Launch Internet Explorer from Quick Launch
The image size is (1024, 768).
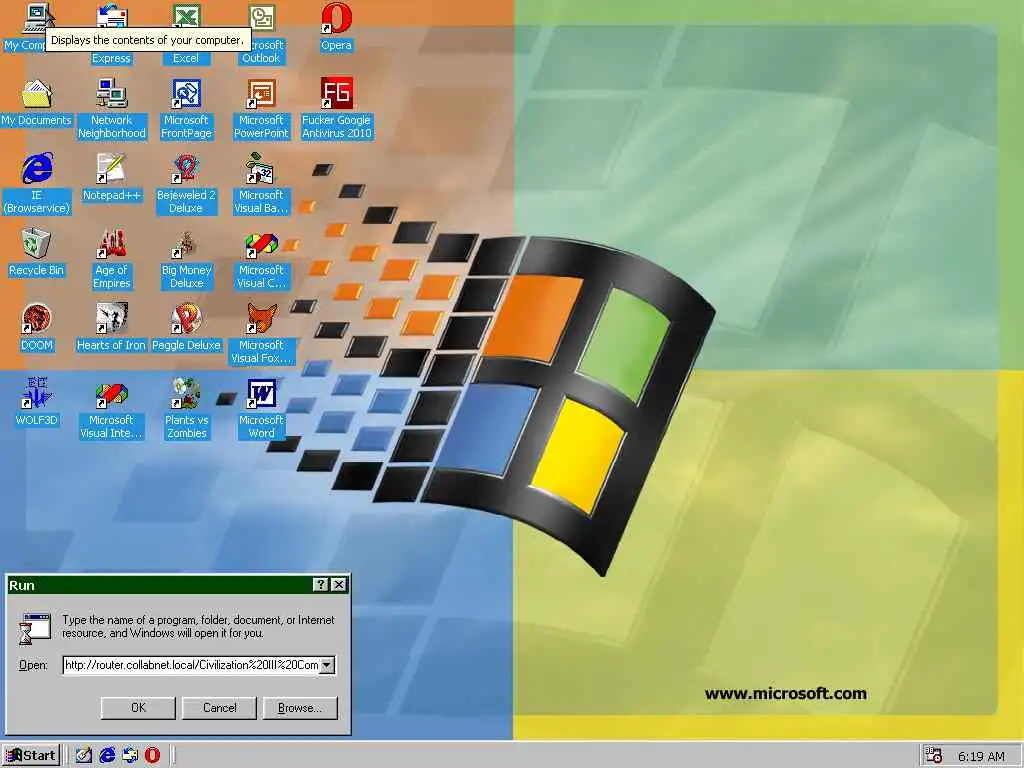click(107, 756)
